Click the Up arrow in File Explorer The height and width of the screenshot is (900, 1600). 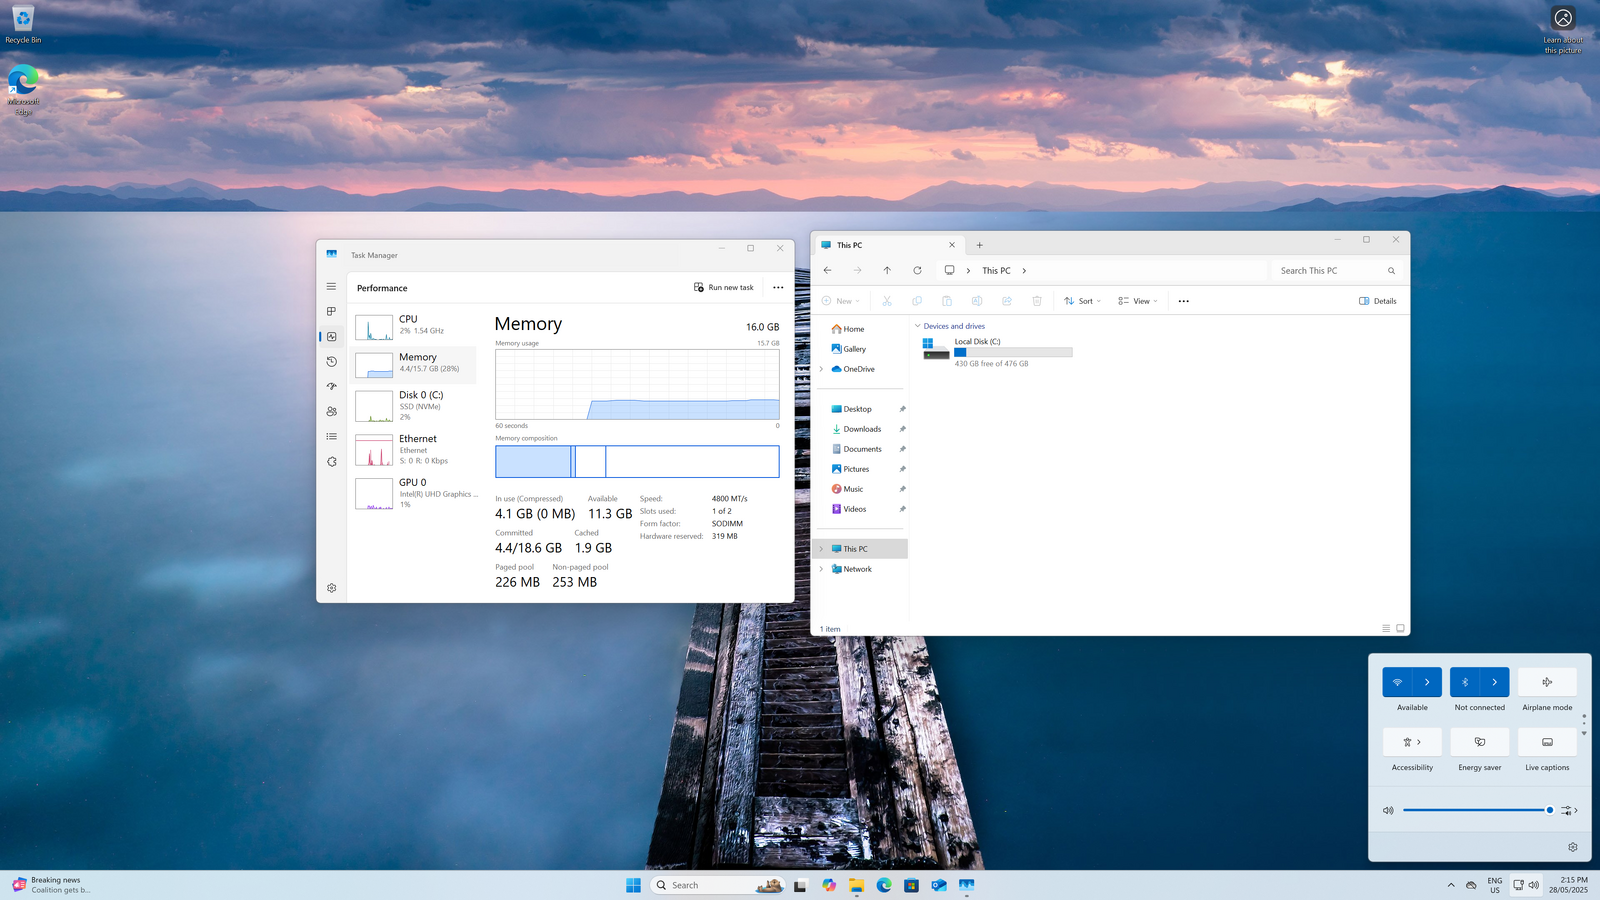pos(887,271)
